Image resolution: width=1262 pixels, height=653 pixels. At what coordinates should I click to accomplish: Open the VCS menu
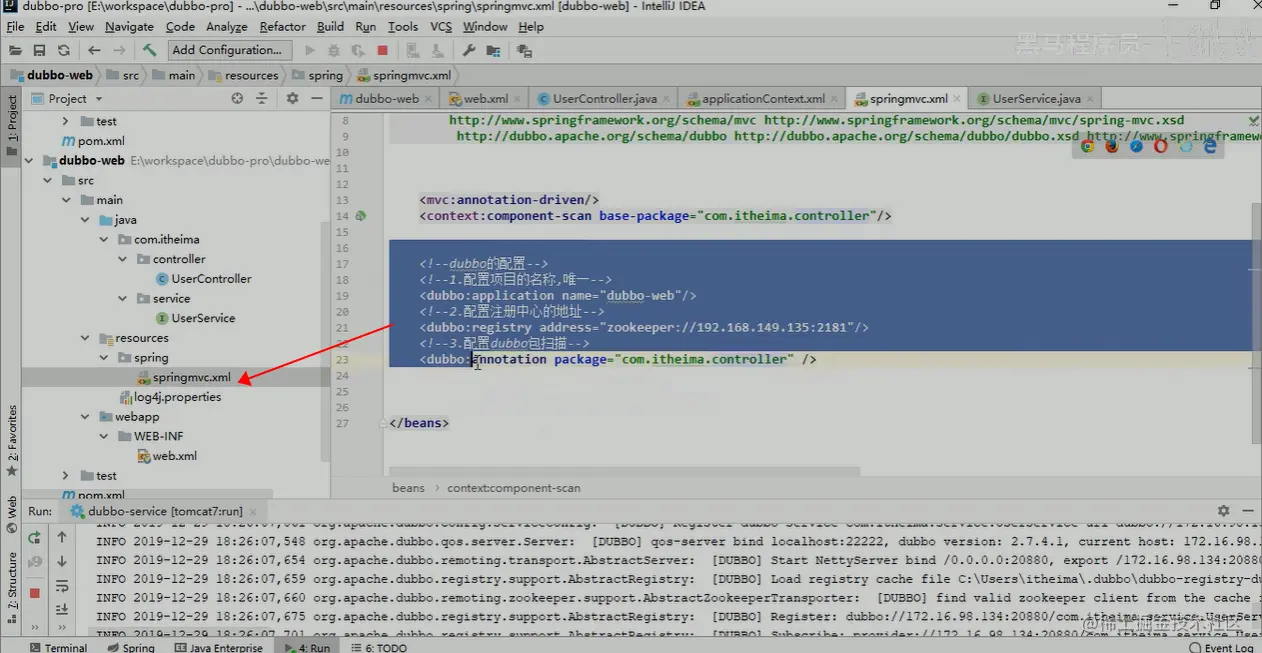click(x=441, y=27)
